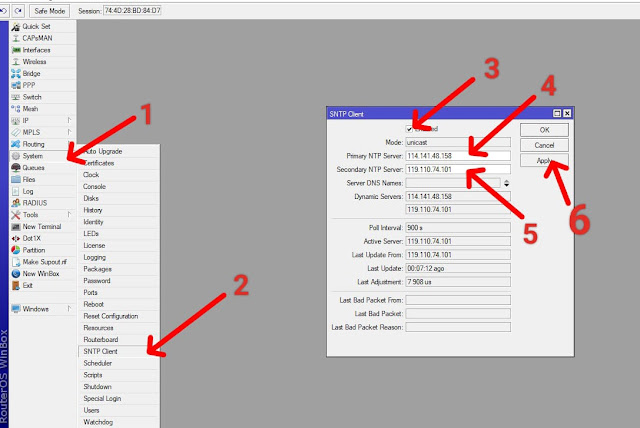The height and width of the screenshot is (428, 640).
Task: Open Routerboard entry in submenu
Action: [118, 339]
